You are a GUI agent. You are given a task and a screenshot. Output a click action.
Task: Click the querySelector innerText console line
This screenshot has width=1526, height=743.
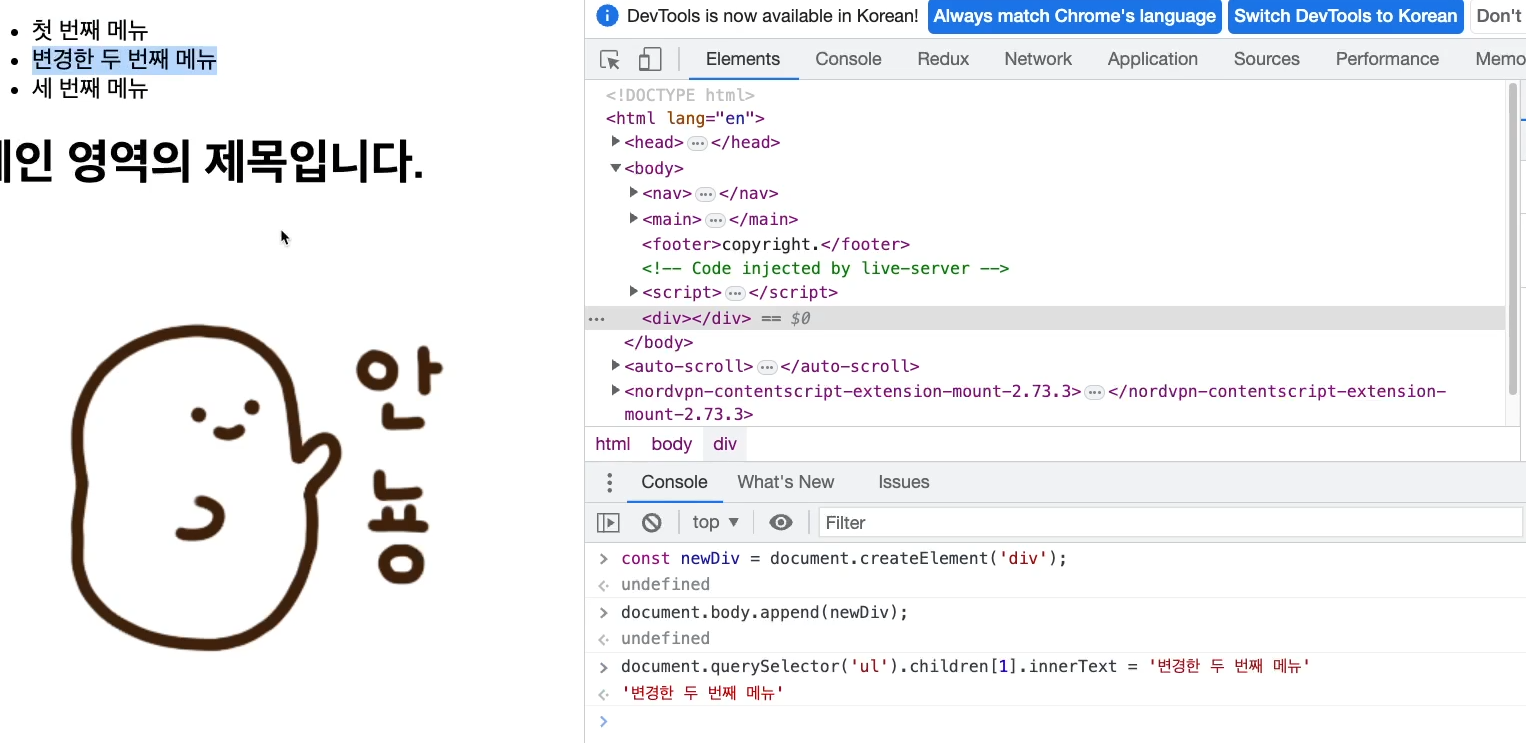(965, 666)
